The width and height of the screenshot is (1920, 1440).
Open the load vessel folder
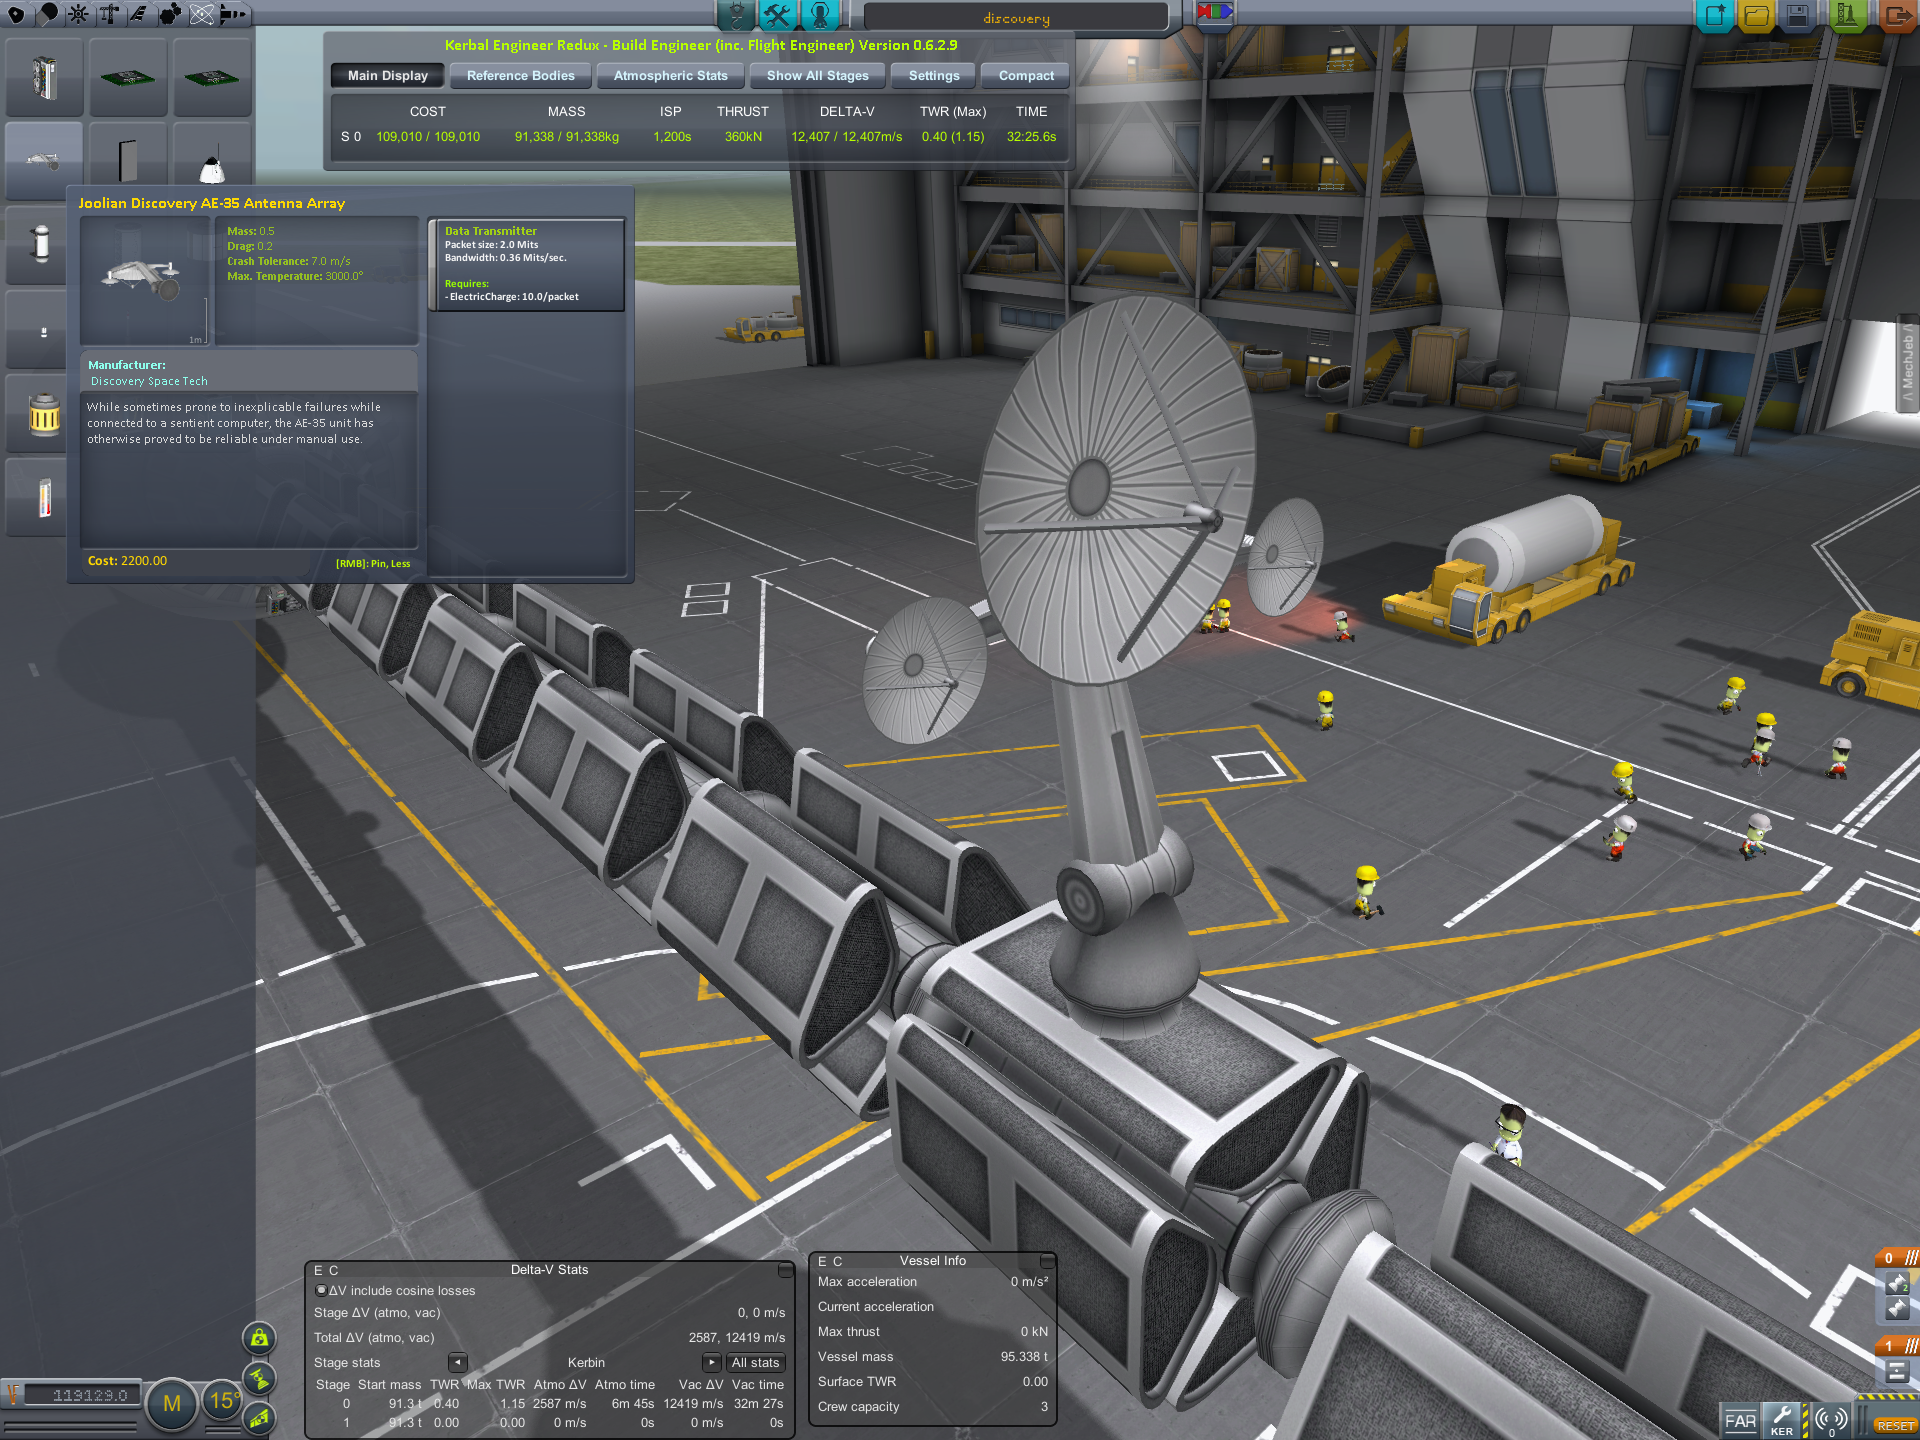click(x=1756, y=15)
